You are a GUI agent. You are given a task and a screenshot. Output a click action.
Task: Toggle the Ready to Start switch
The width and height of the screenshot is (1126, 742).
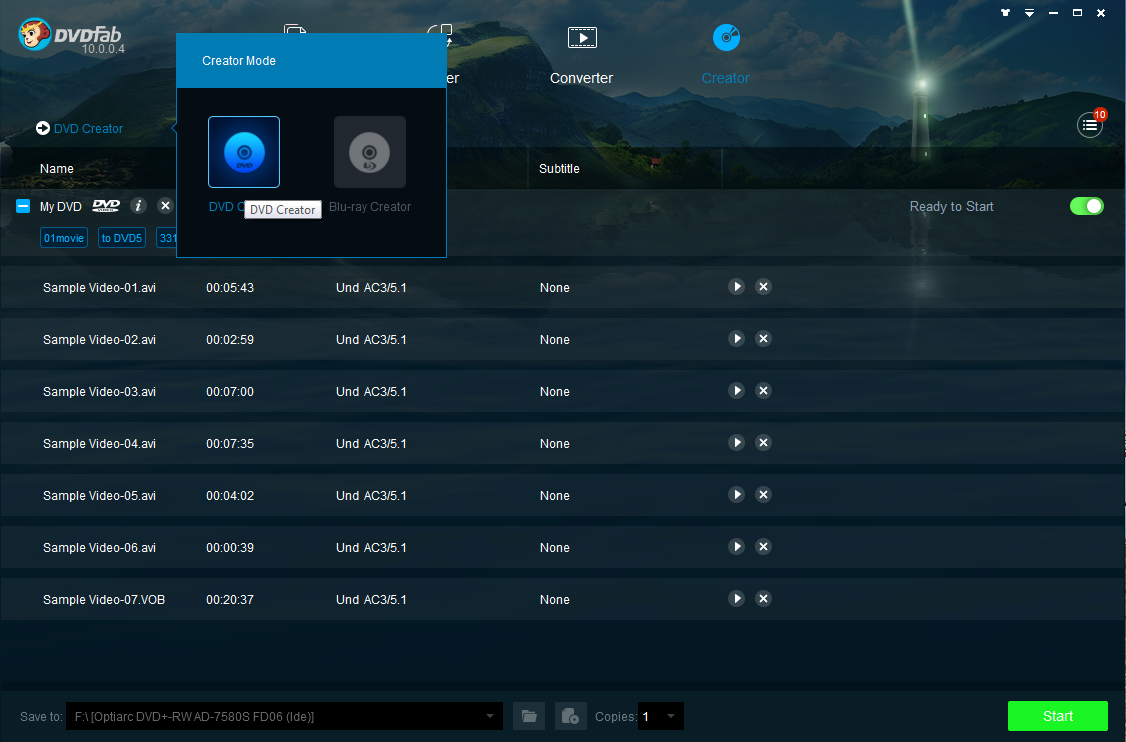pos(1086,206)
